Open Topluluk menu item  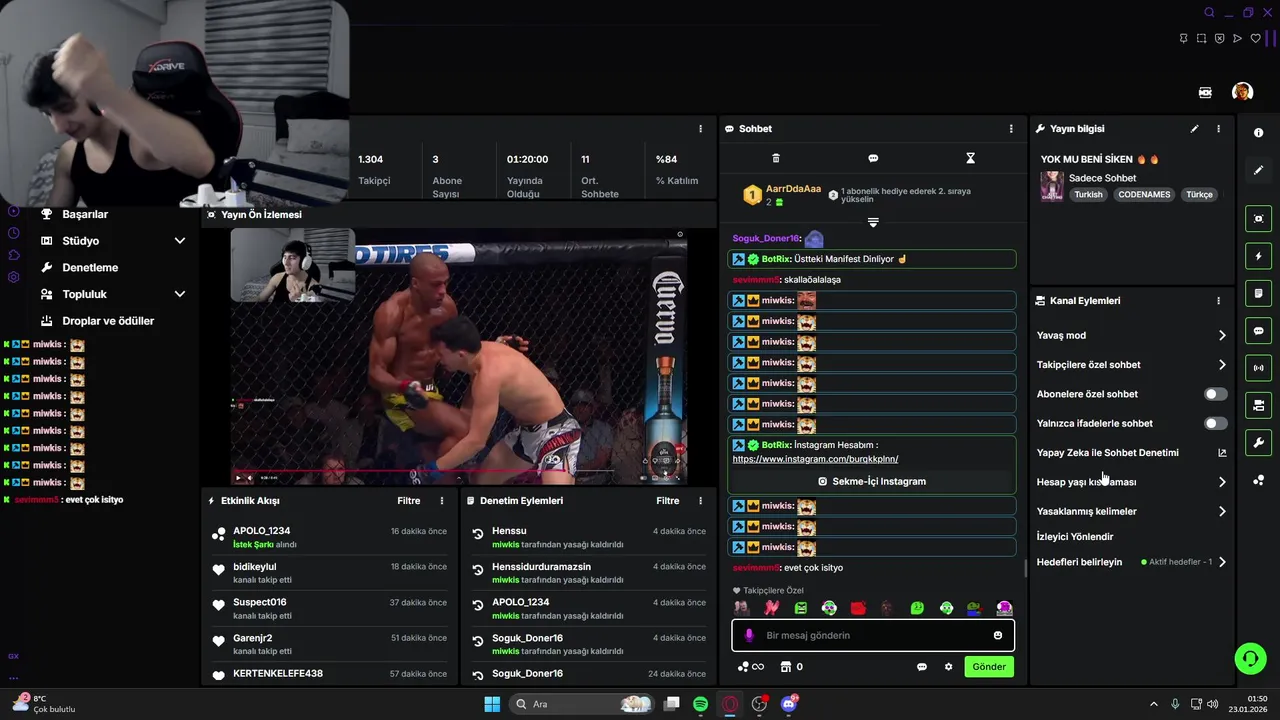84,294
